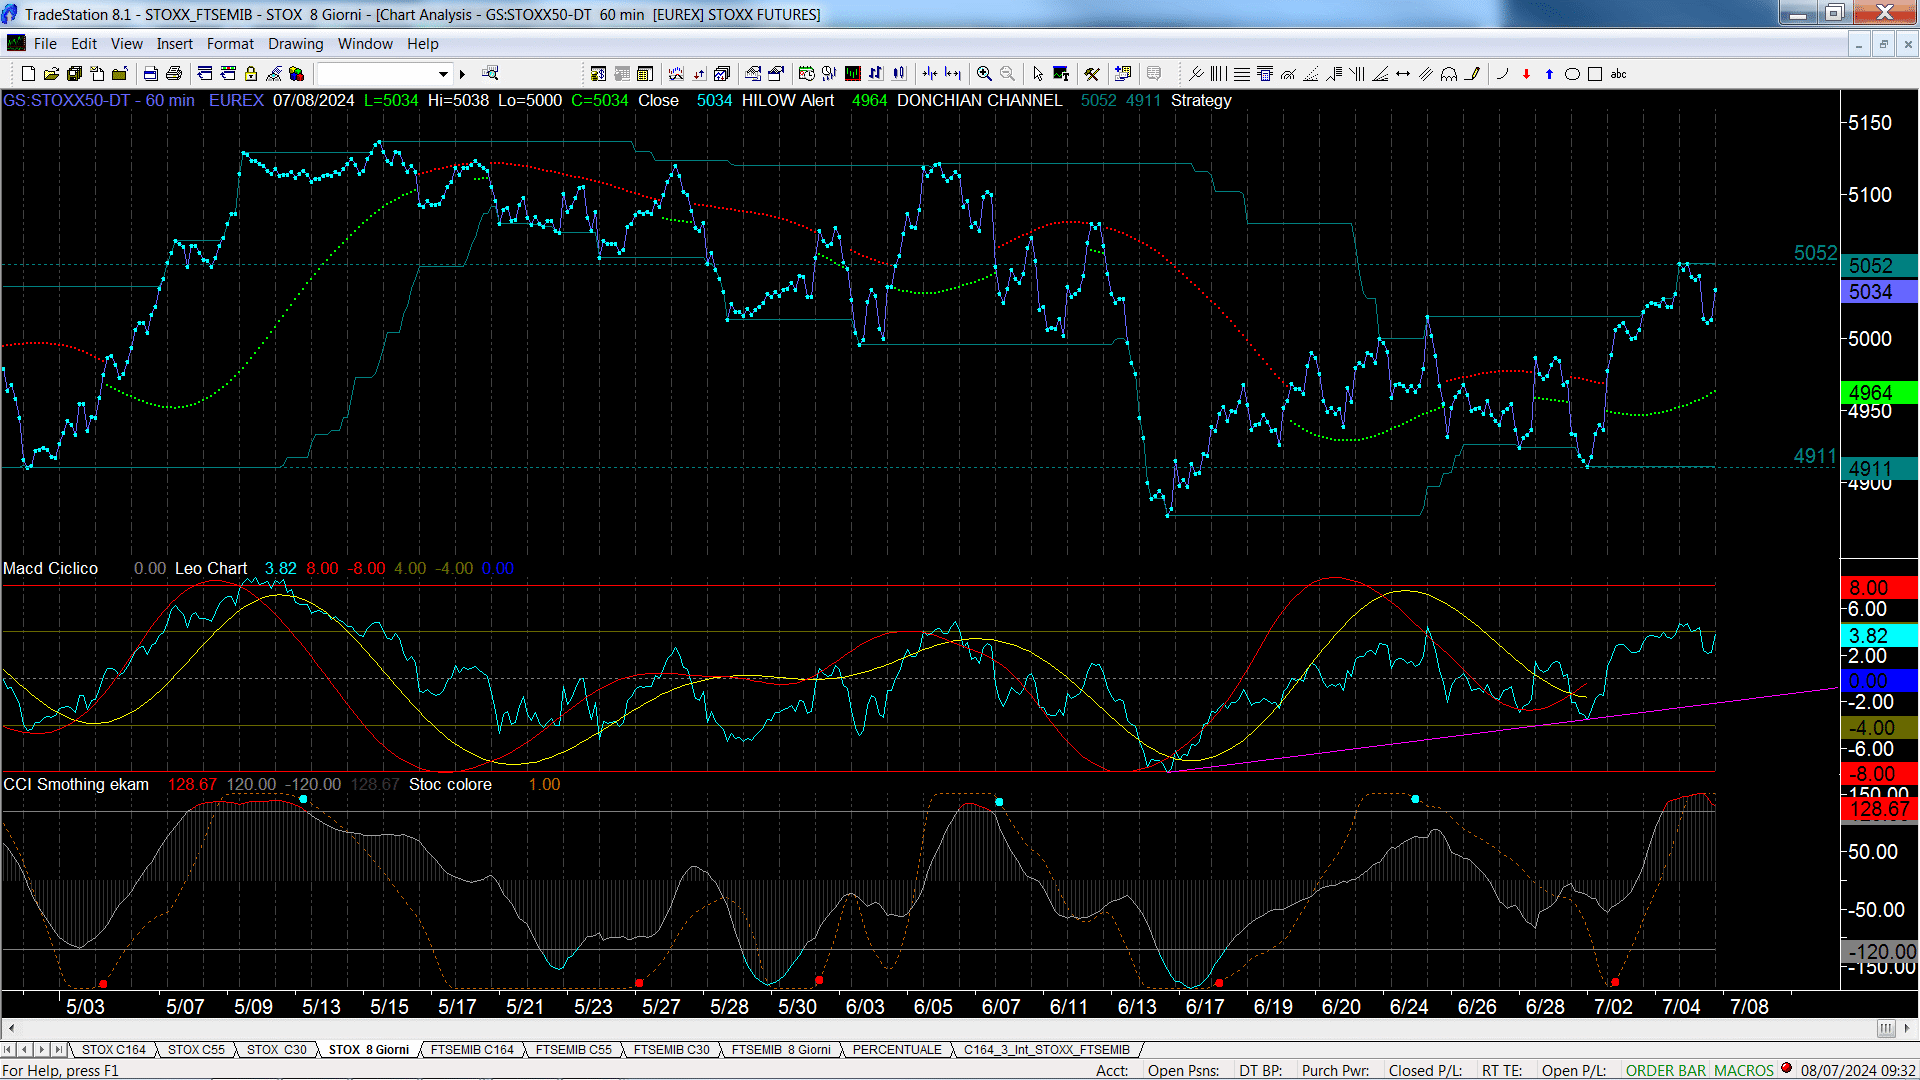
Task: Open the Insert menu
Action: (x=174, y=44)
